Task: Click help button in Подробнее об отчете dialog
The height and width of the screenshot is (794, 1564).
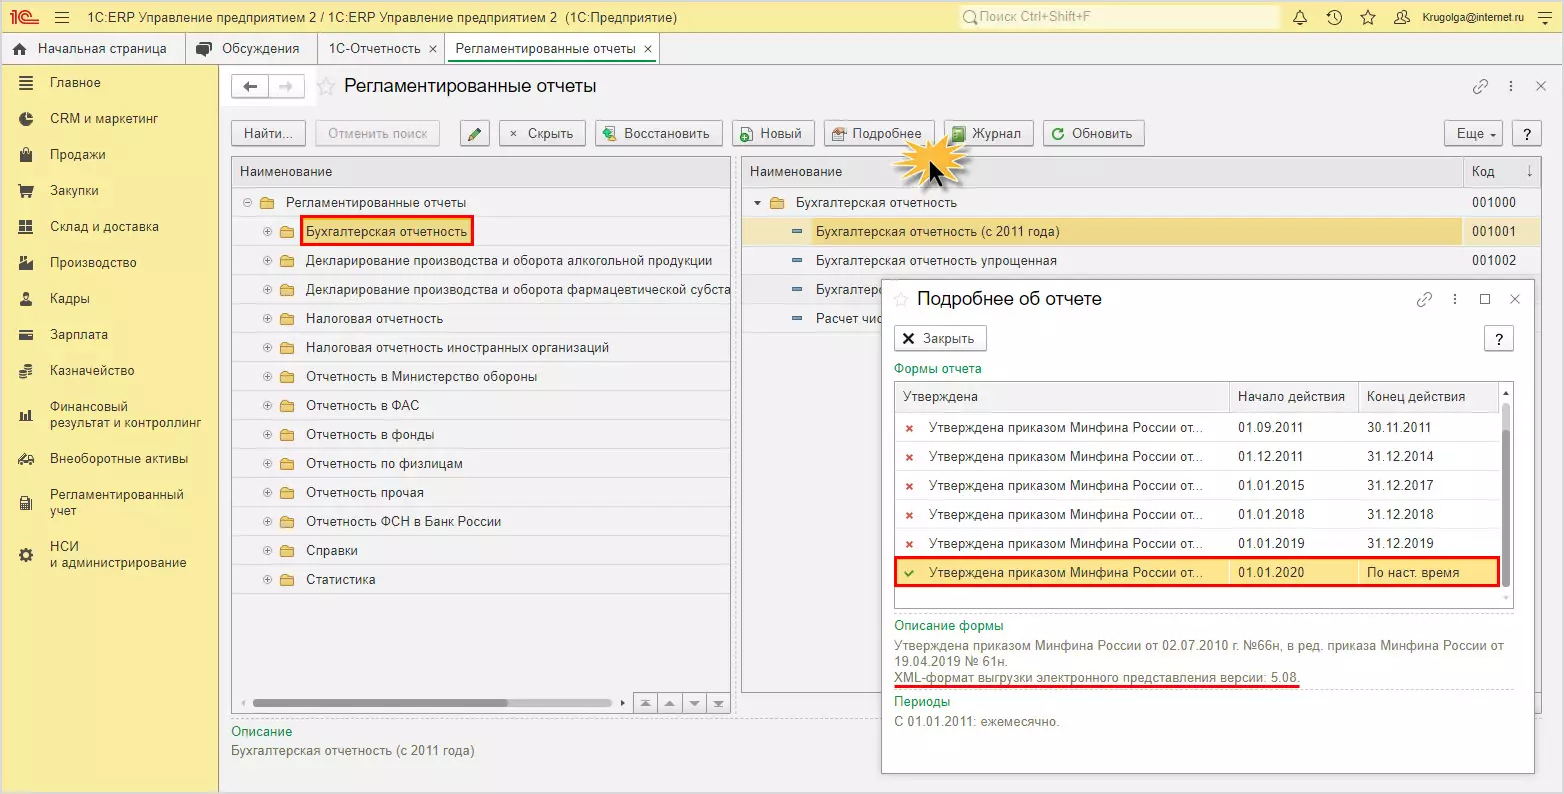Action: coord(1498,339)
